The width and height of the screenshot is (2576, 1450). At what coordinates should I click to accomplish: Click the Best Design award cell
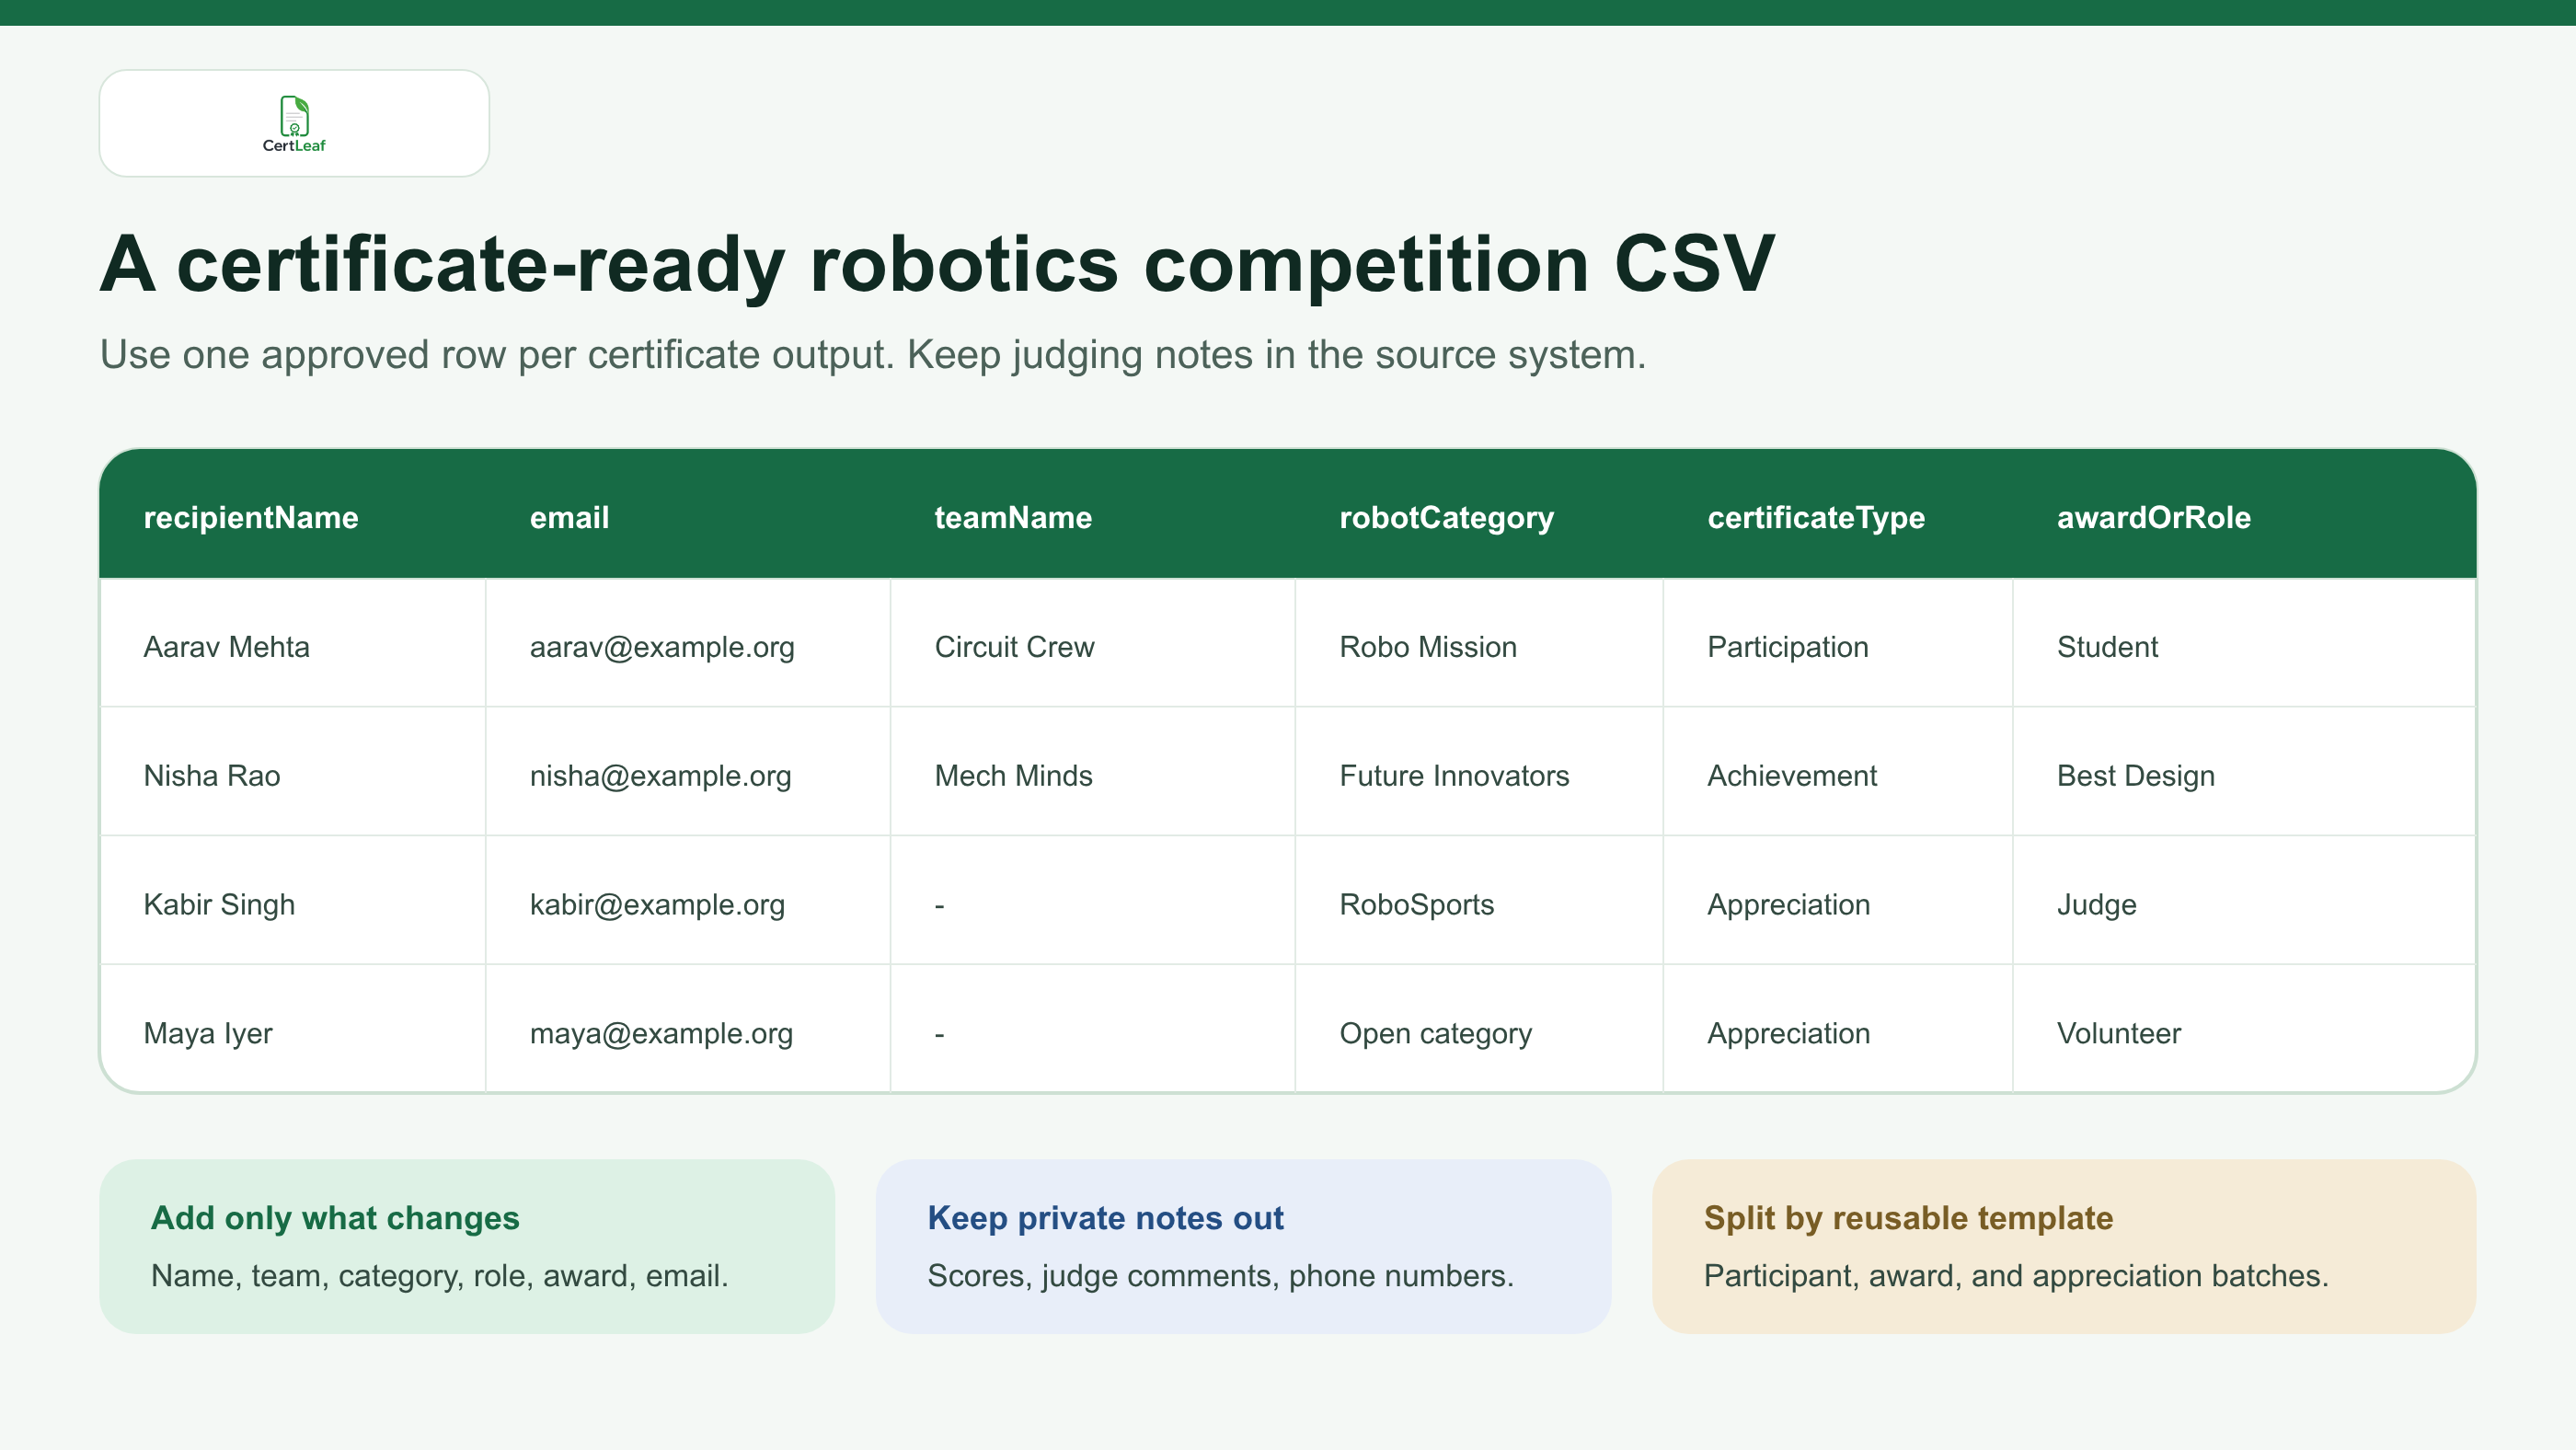point(2244,775)
